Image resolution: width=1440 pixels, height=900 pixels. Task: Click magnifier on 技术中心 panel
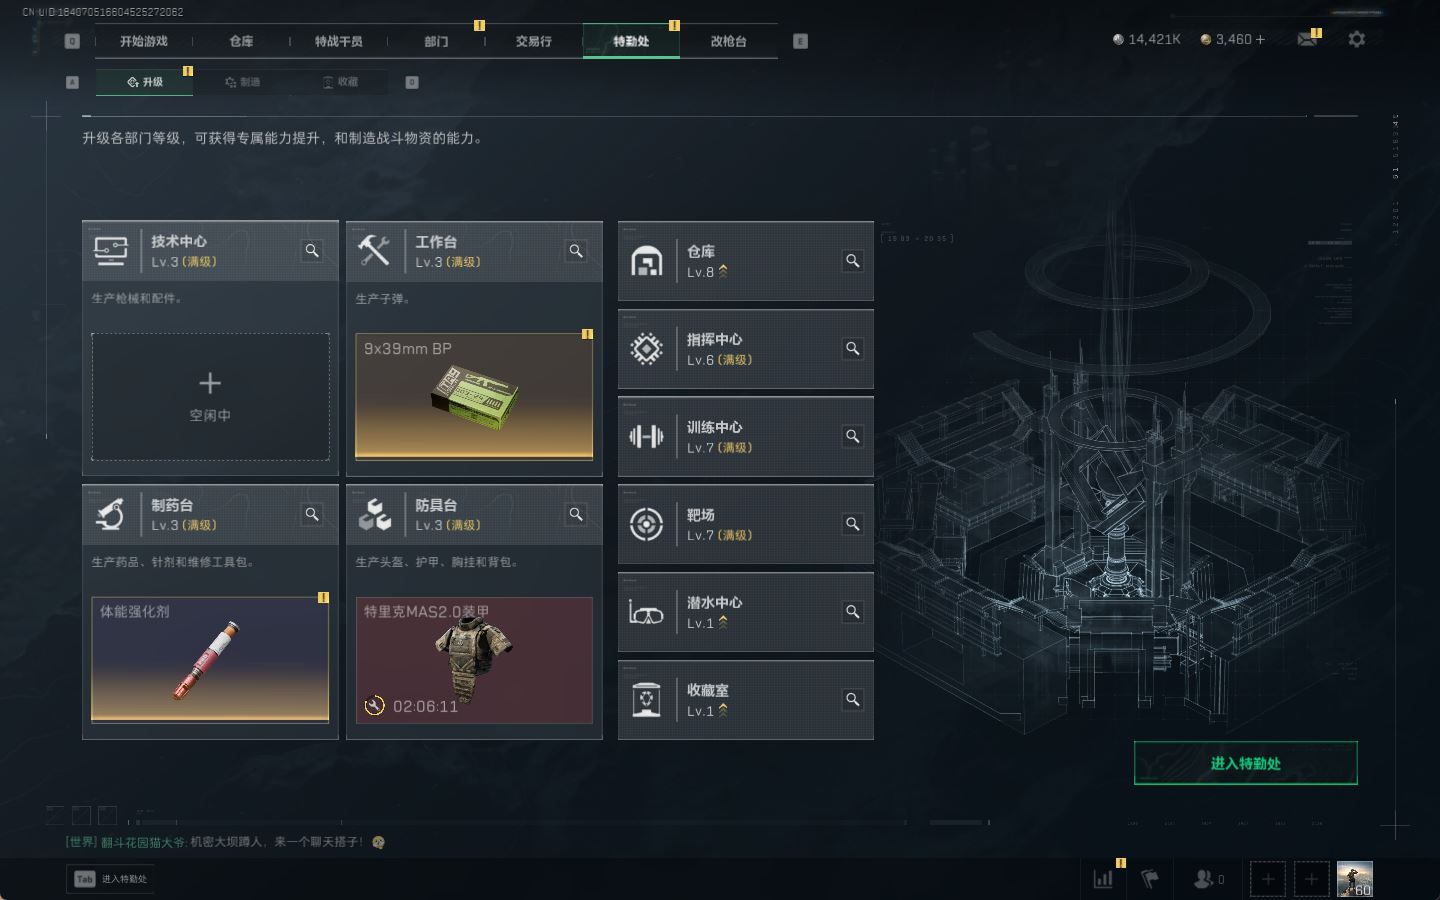click(x=312, y=251)
